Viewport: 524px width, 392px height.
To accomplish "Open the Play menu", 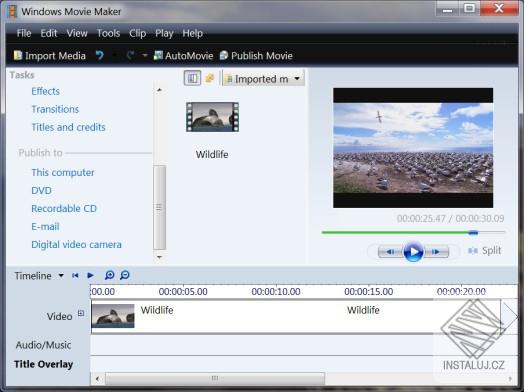I will point(164,33).
